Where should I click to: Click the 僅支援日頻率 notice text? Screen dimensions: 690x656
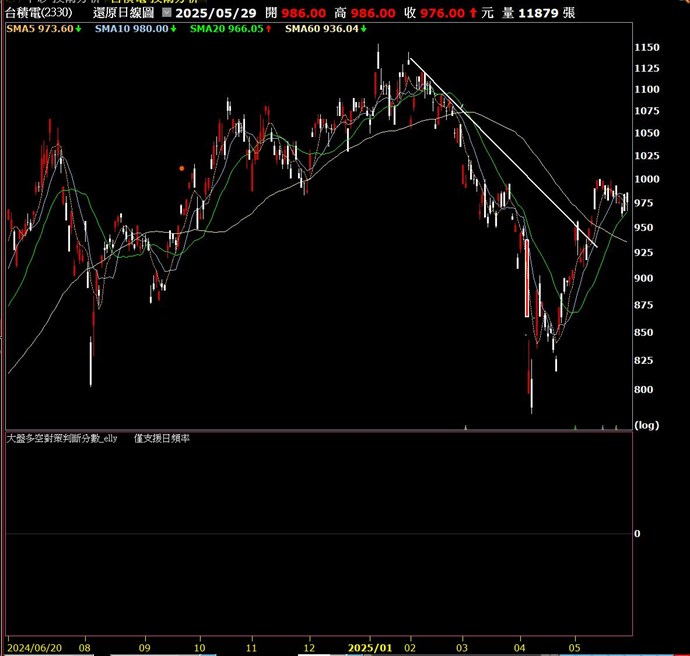[x=162, y=438]
